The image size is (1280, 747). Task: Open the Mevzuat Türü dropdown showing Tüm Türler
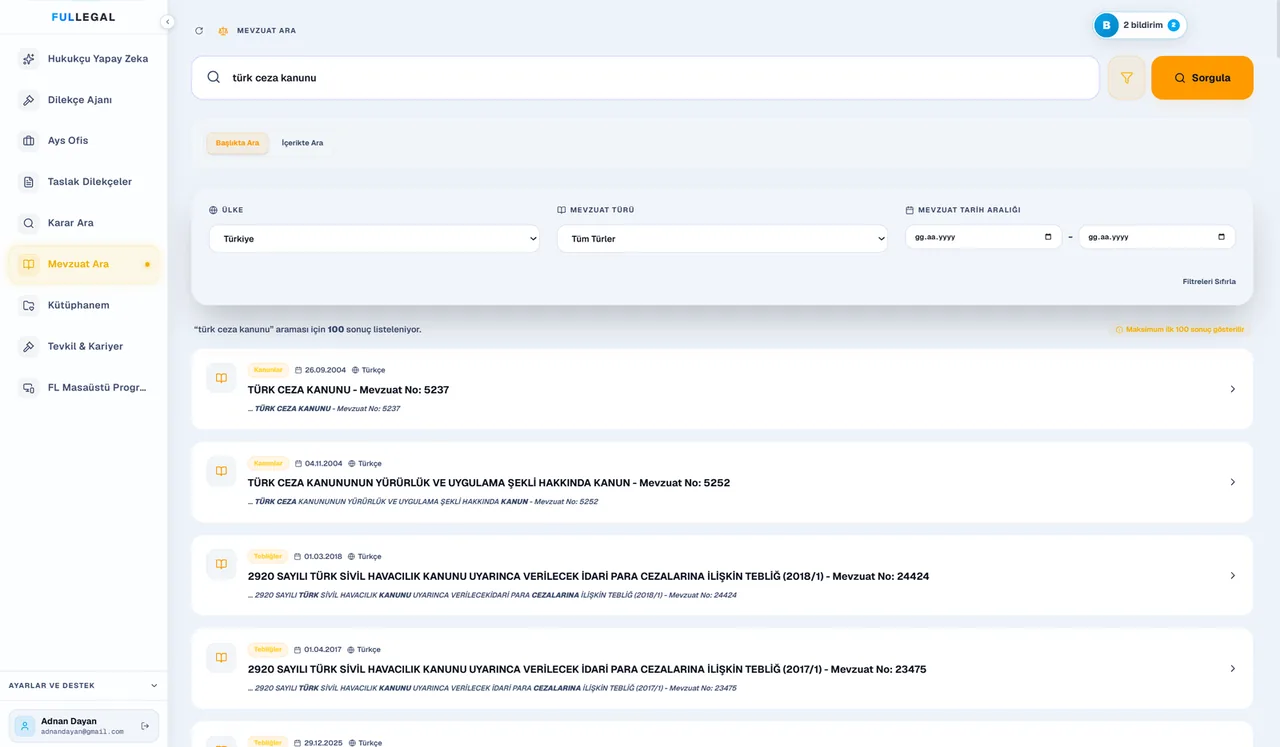tap(722, 239)
